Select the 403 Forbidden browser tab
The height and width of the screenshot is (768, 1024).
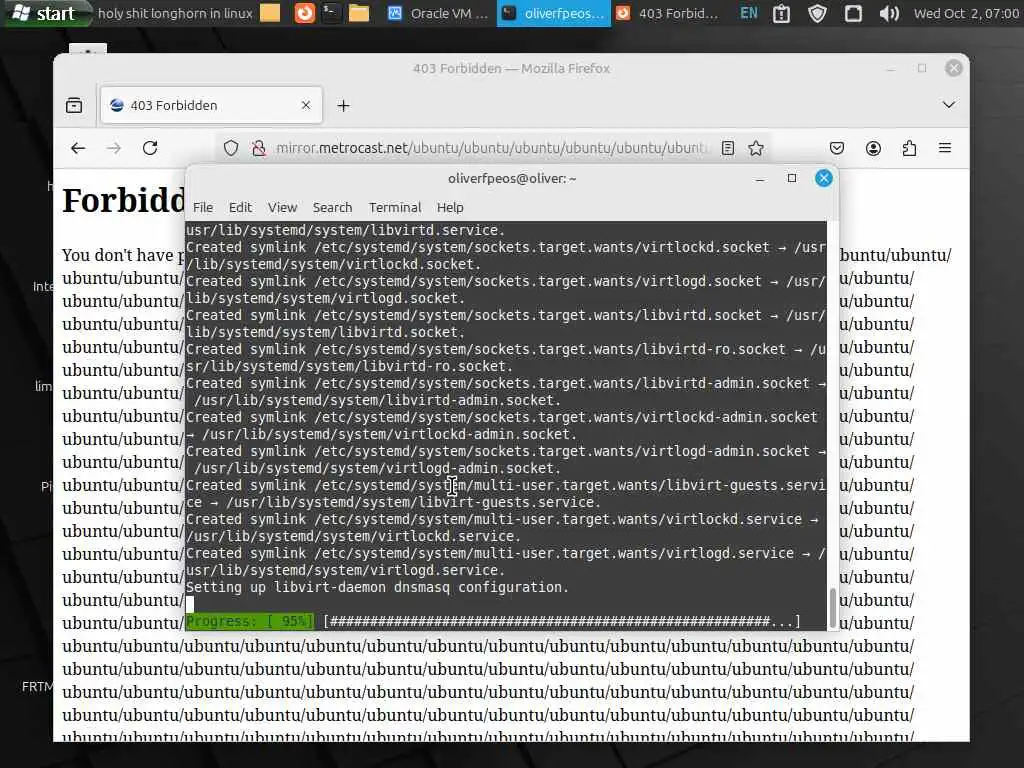point(211,105)
